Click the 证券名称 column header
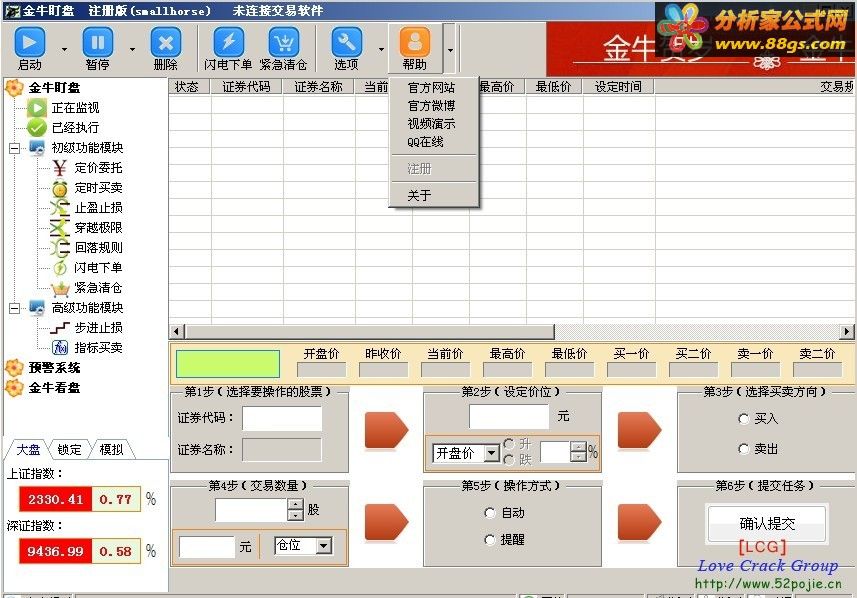The image size is (857, 598). [319, 87]
